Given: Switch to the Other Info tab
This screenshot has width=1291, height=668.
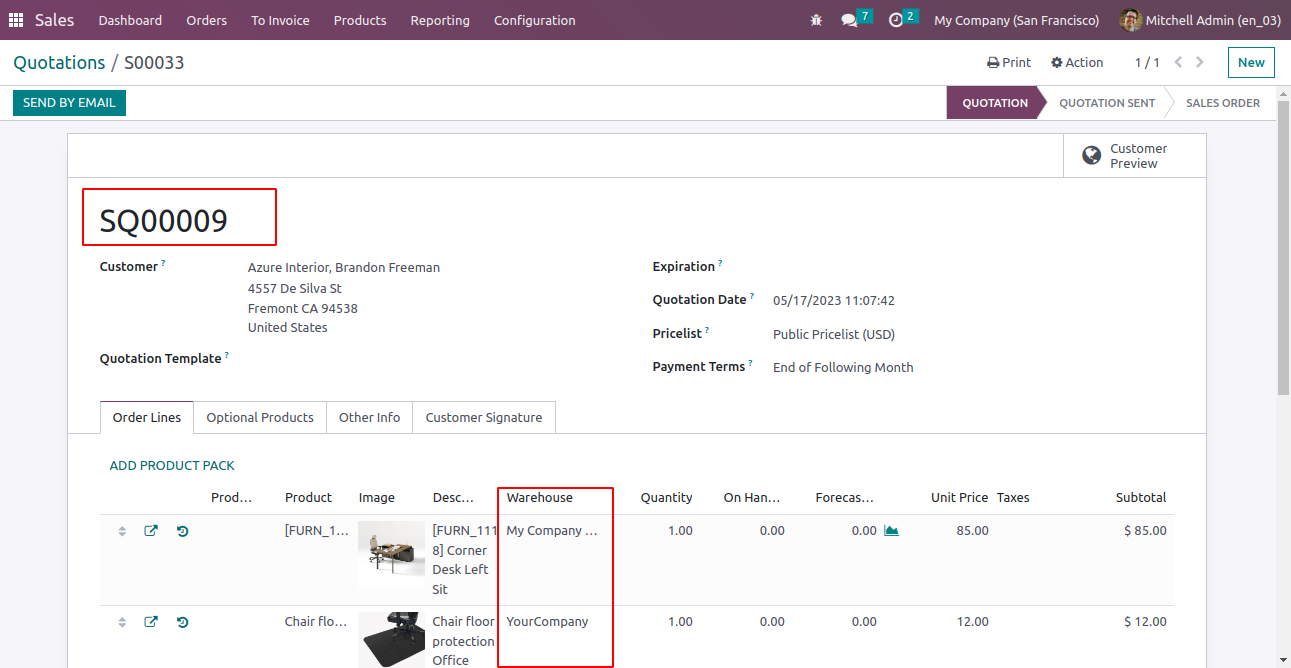Looking at the screenshot, I should (369, 418).
